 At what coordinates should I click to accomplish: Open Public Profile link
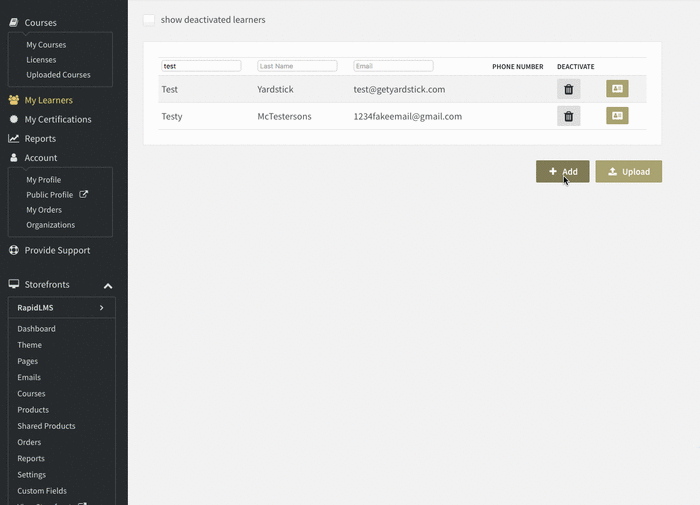pyautogui.click(x=49, y=195)
